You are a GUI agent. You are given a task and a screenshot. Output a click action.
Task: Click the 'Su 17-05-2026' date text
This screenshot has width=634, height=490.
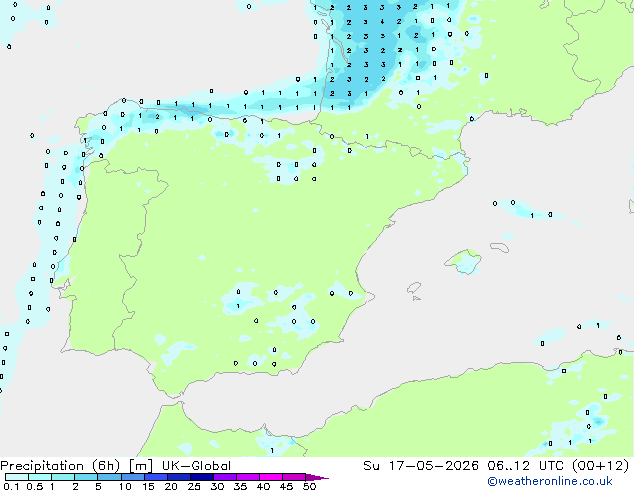421,466
